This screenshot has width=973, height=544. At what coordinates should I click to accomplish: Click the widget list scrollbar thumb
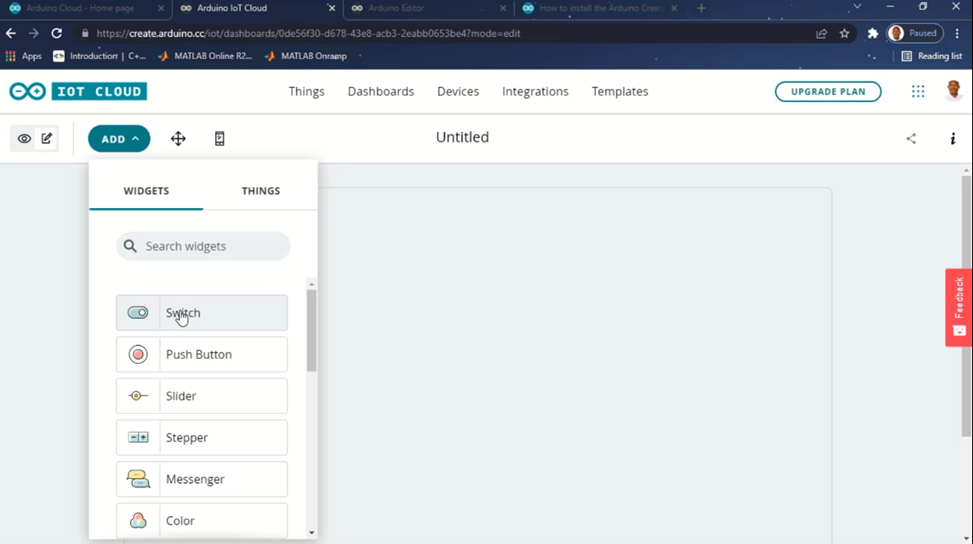pos(312,330)
